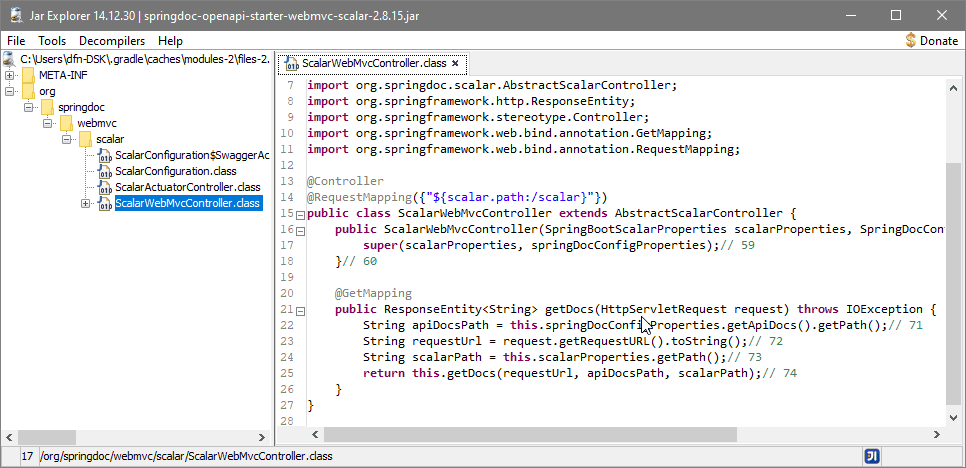Click the webmvc folder icon
The width and height of the screenshot is (966, 468).
point(67,123)
